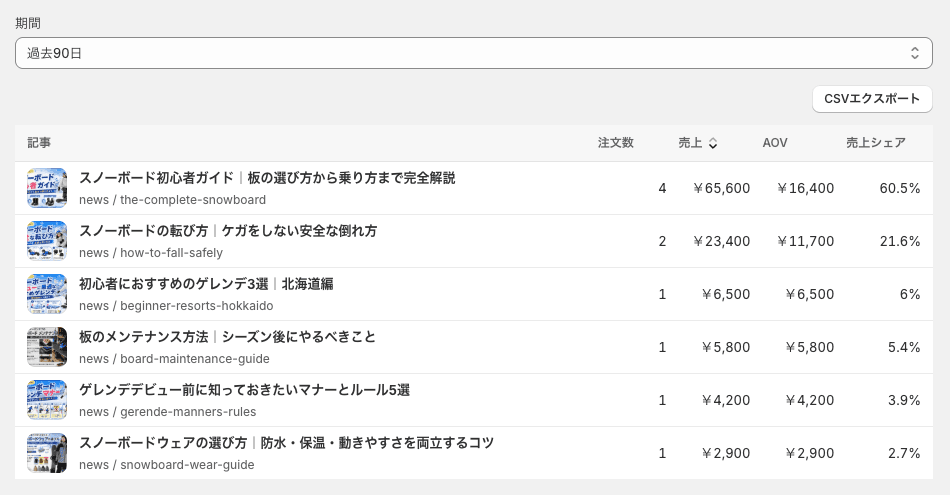Open article スノーボード初心者ガイド title

267,178
